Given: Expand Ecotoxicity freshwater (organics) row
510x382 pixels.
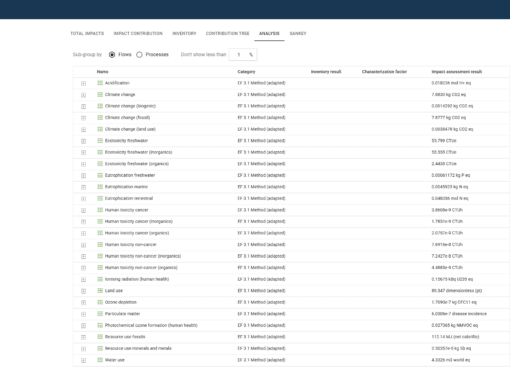Looking at the screenshot, I should 83,164.
